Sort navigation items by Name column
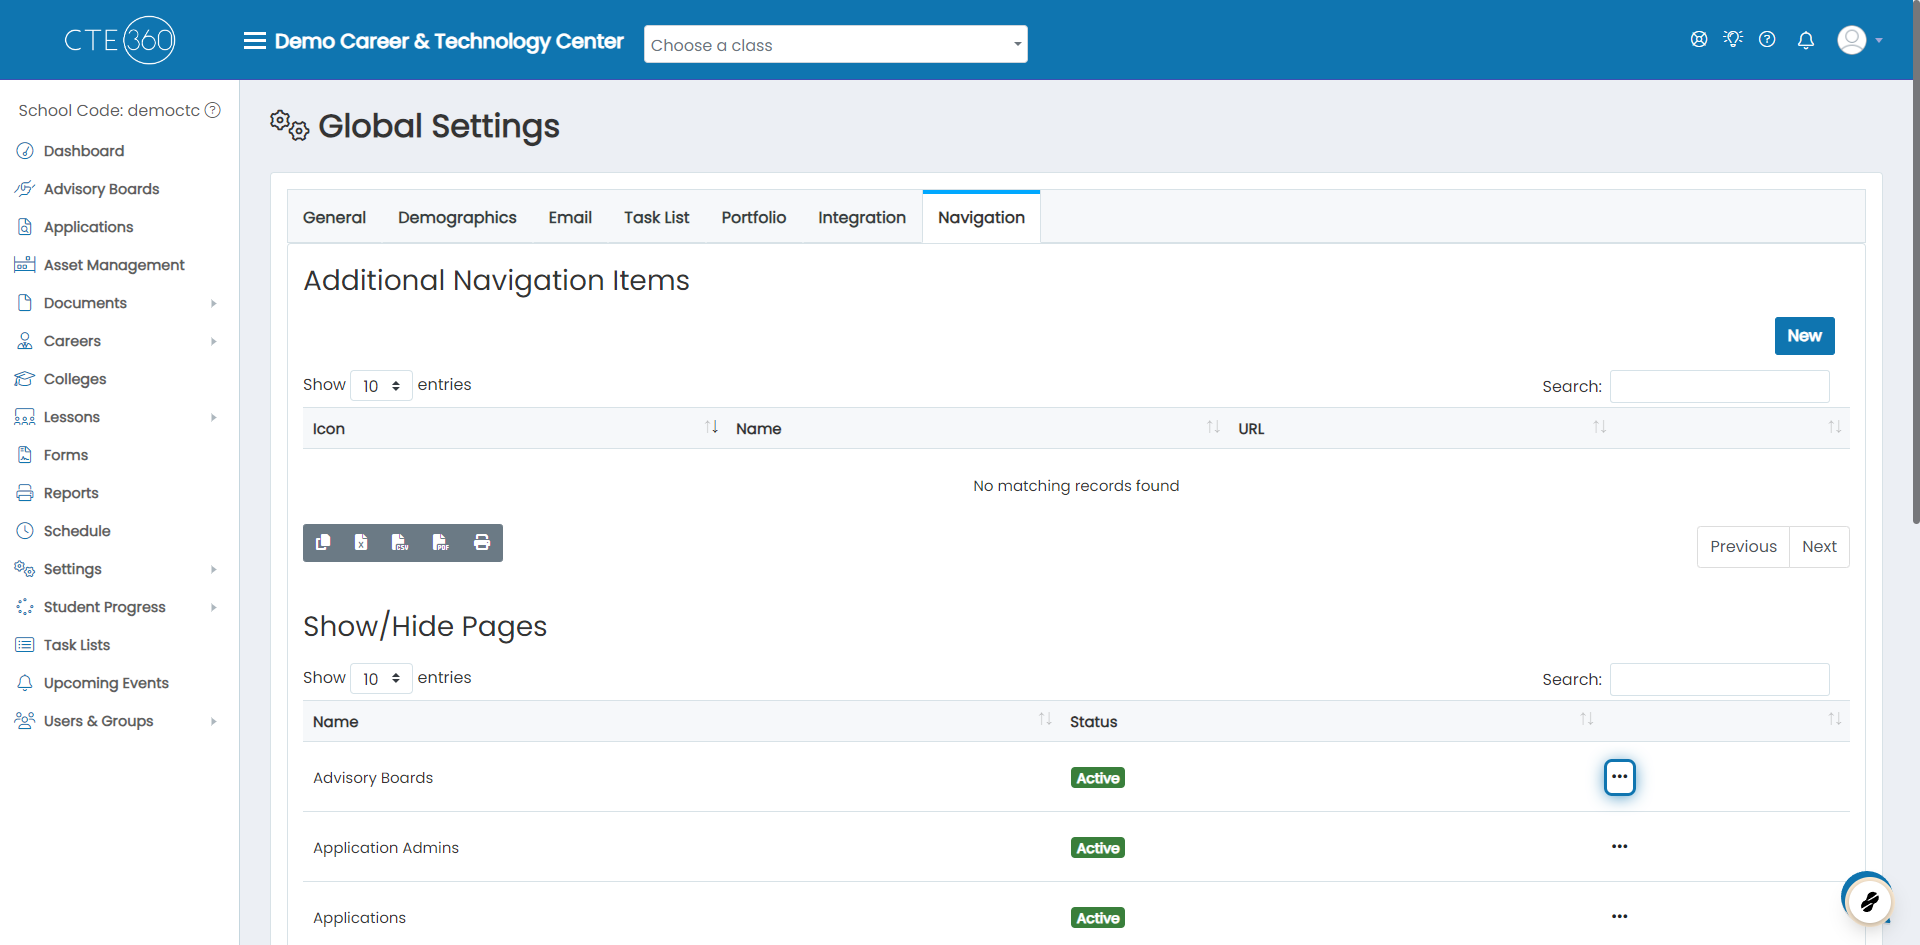Image resolution: width=1920 pixels, height=945 pixels. (x=977, y=428)
